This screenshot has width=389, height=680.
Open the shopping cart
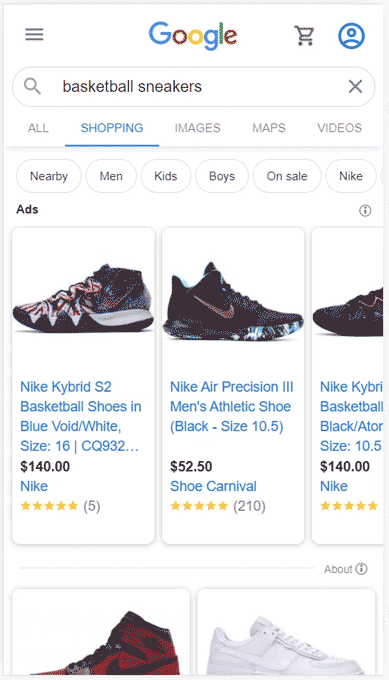(x=304, y=35)
